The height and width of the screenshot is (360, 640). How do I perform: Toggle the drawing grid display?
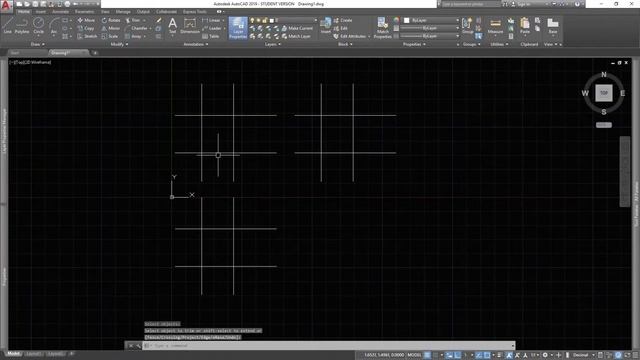[x=427, y=355]
